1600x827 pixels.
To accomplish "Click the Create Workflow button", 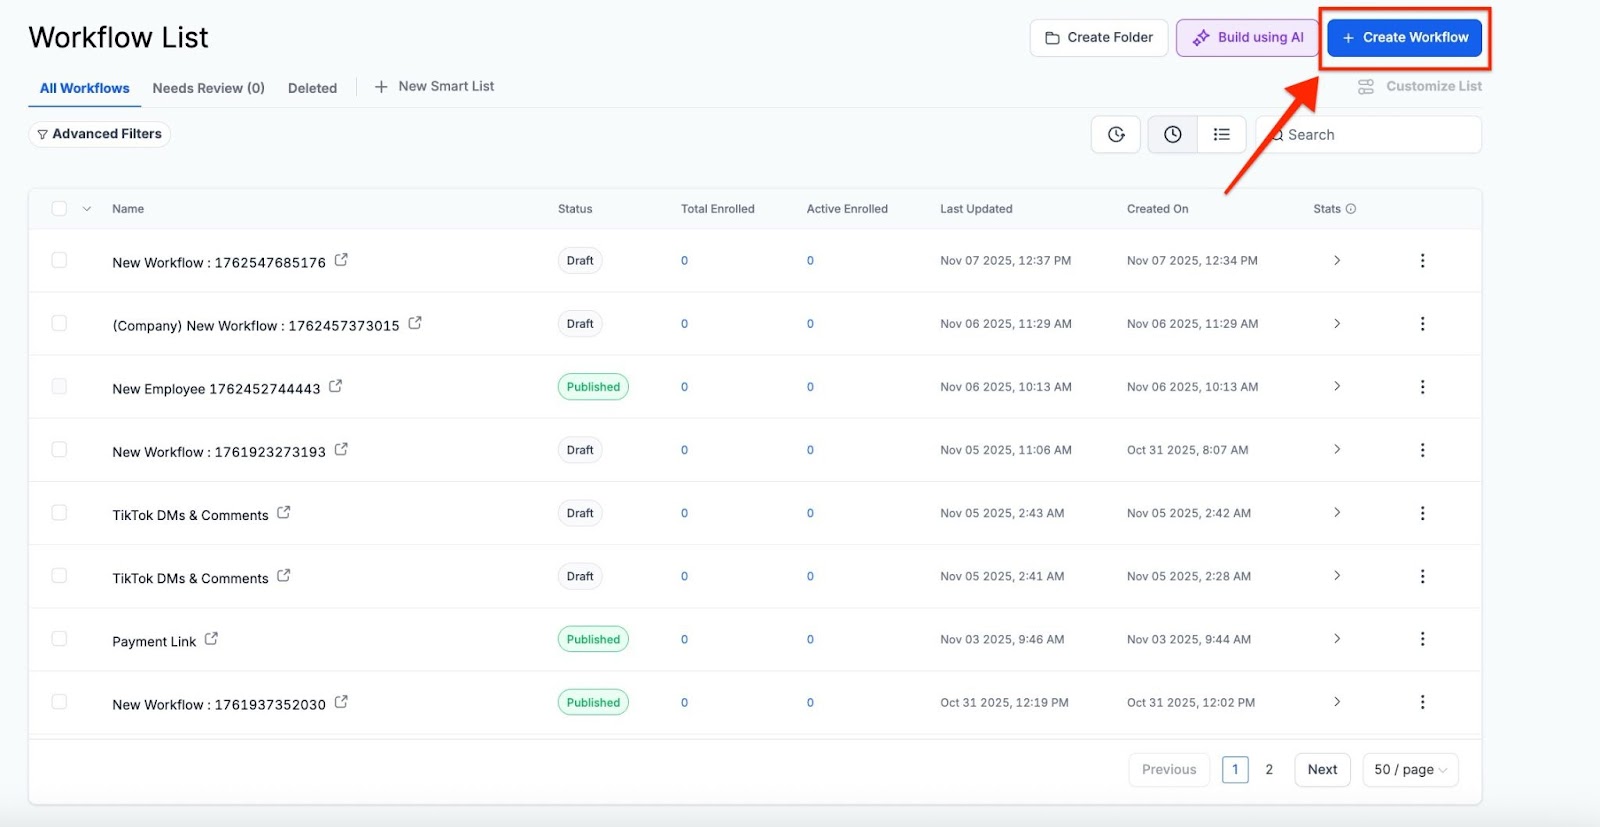I will pos(1405,38).
